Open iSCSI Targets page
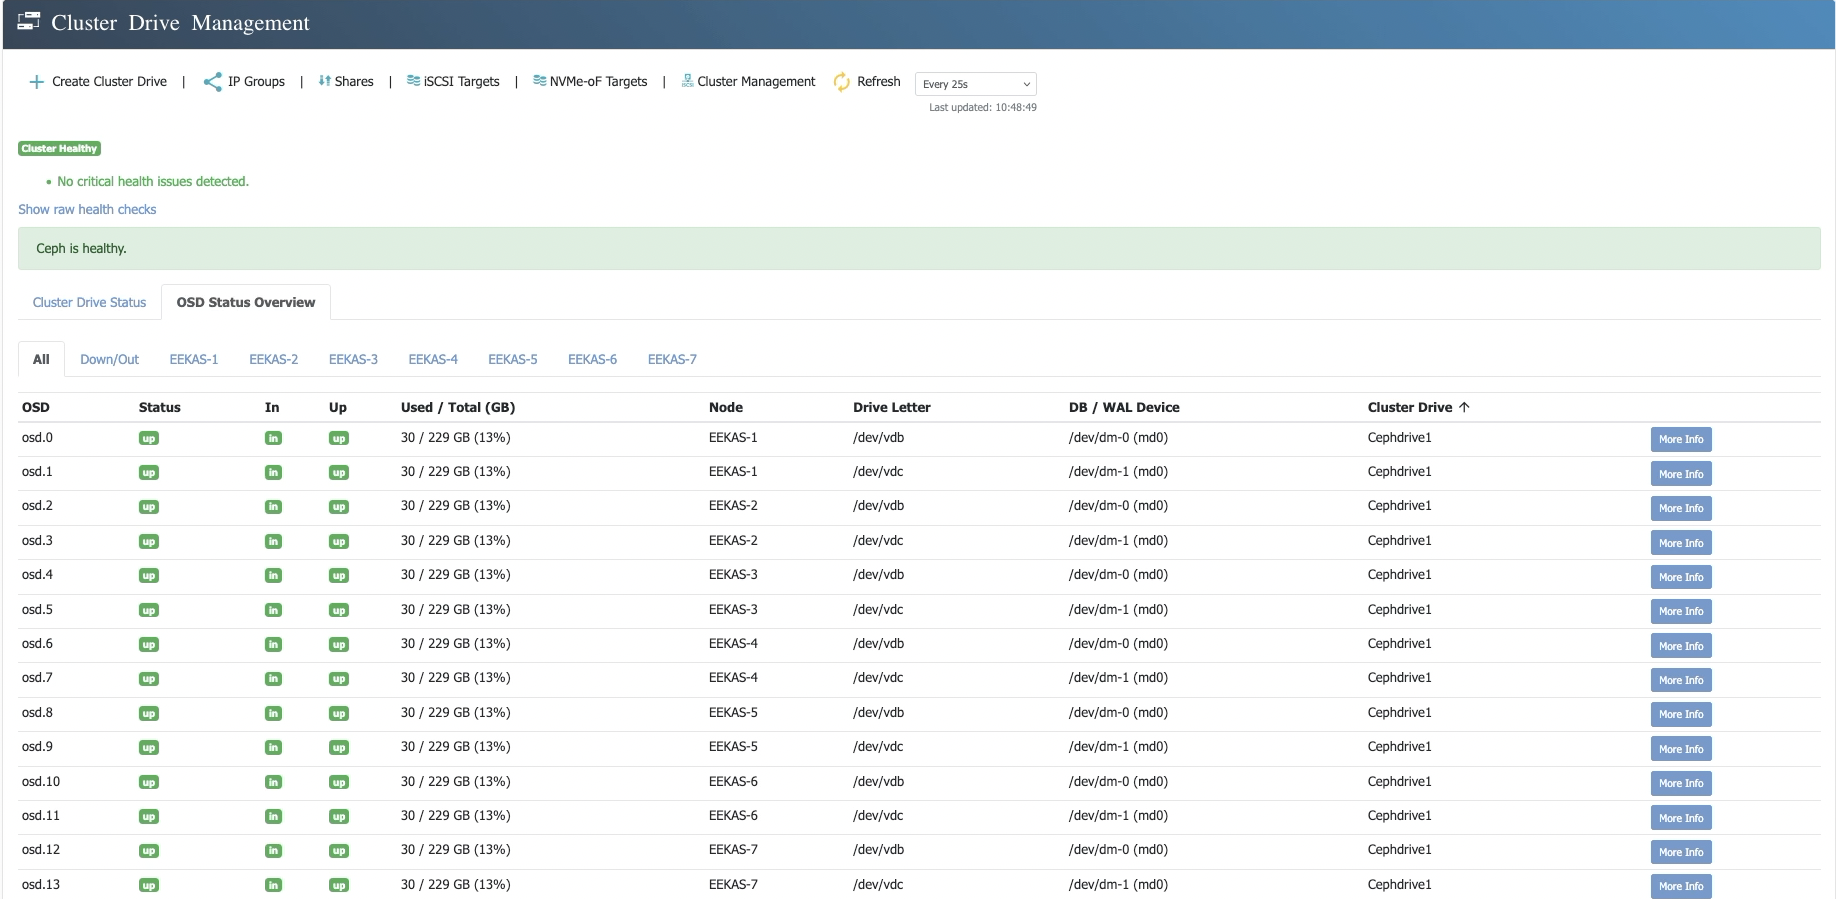This screenshot has width=1836, height=899. tap(461, 81)
